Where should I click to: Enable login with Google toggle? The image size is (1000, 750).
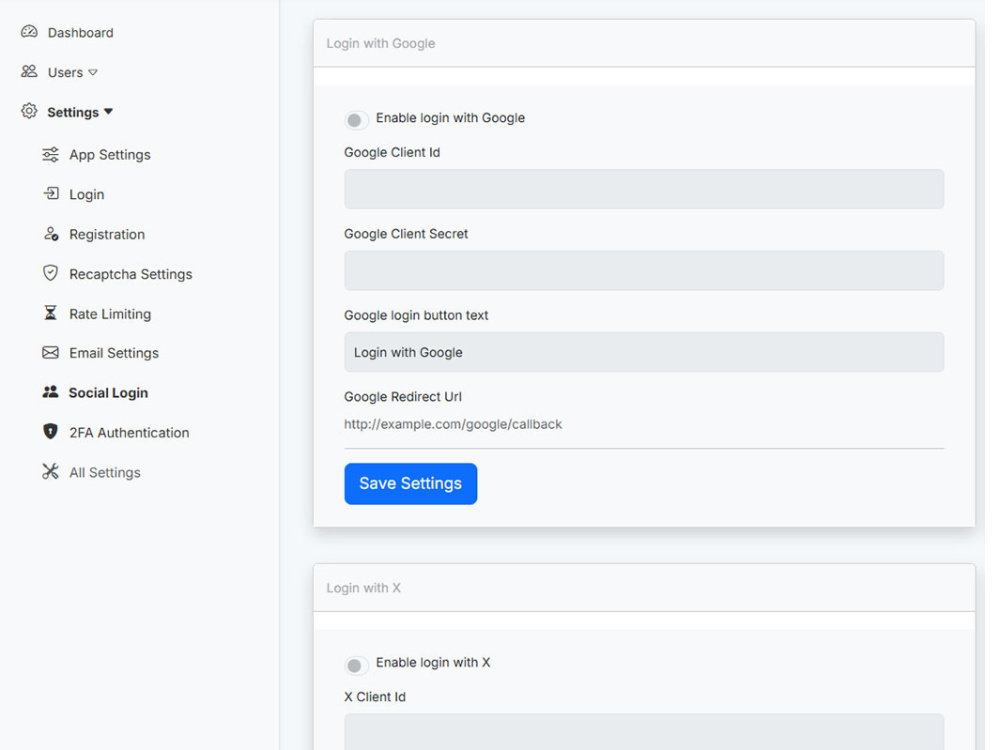pyautogui.click(x=357, y=120)
